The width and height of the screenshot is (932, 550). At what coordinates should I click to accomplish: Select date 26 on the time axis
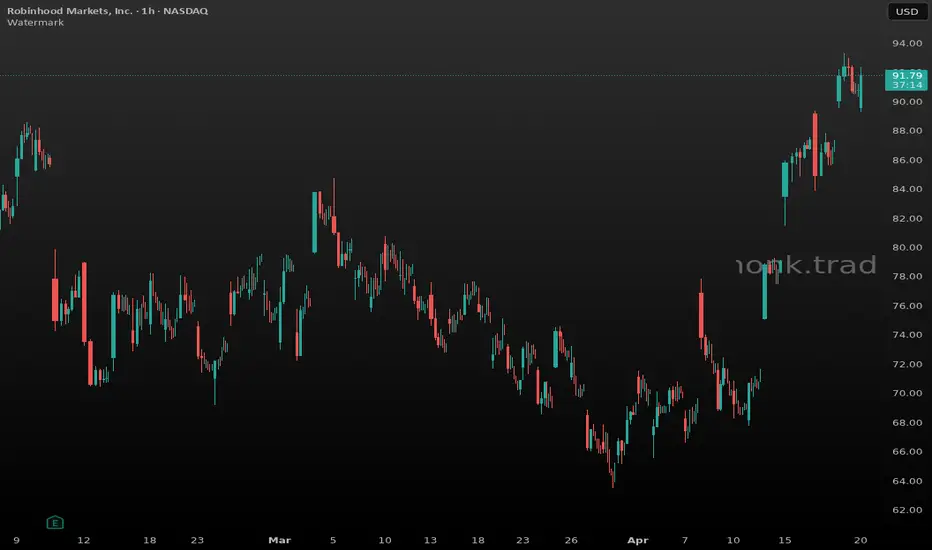pyautogui.click(x=571, y=540)
